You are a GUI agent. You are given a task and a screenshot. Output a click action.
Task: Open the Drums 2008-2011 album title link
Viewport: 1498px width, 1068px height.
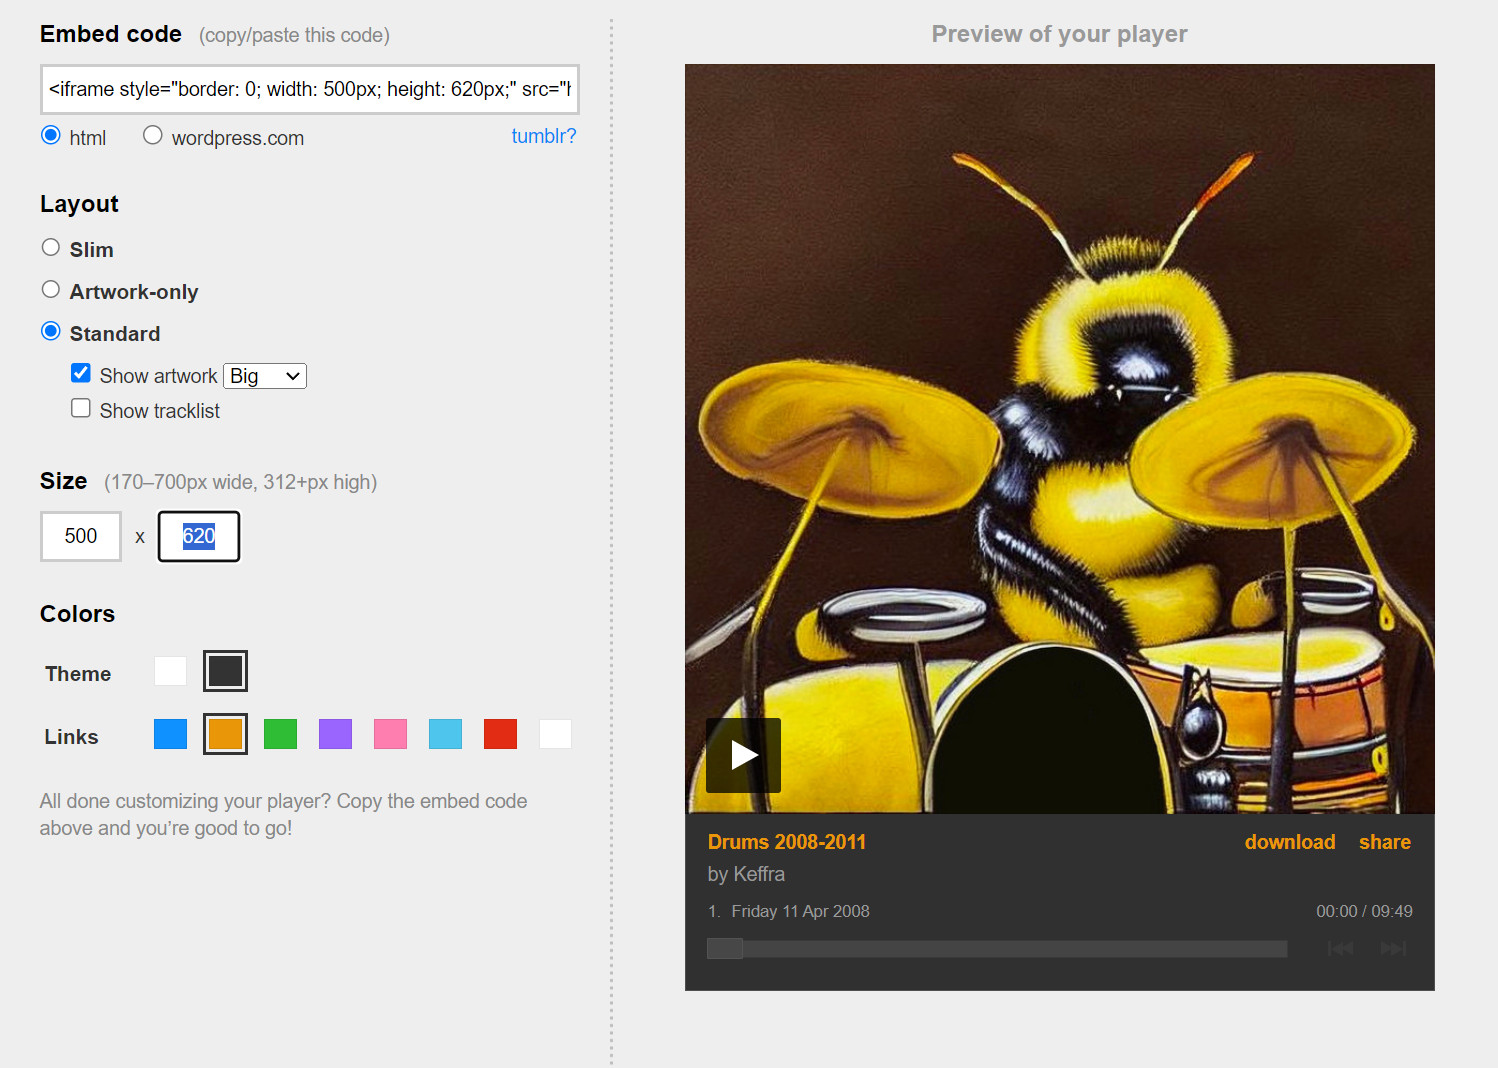click(x=787, y=842)
